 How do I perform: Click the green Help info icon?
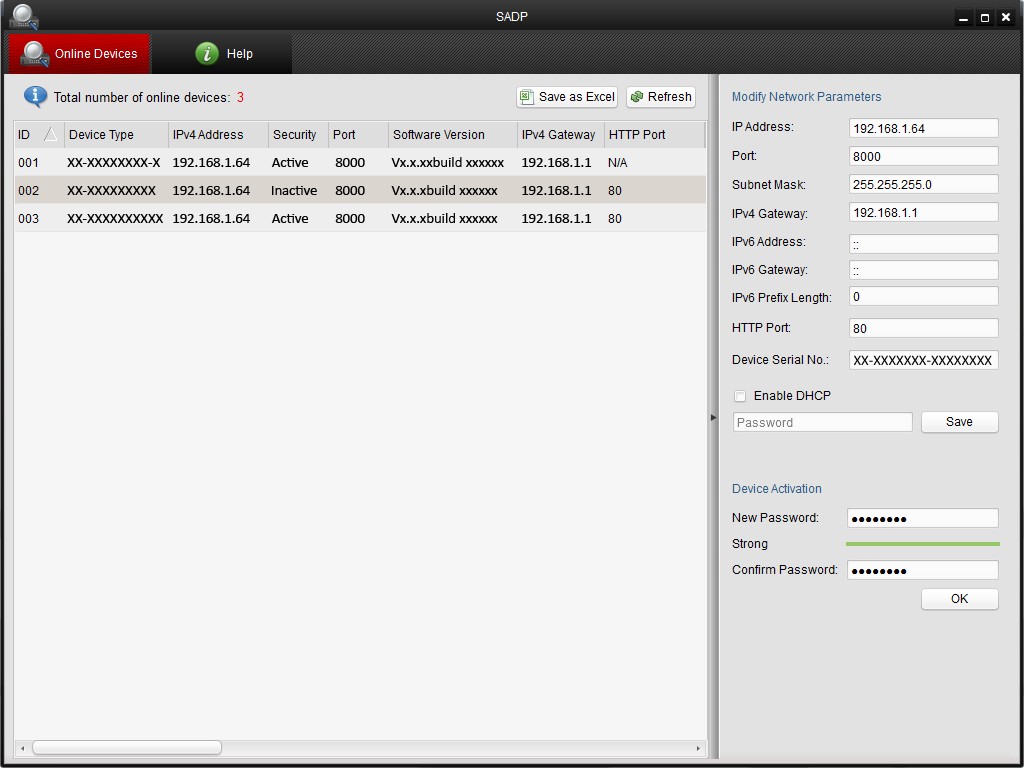coord(207,54)
